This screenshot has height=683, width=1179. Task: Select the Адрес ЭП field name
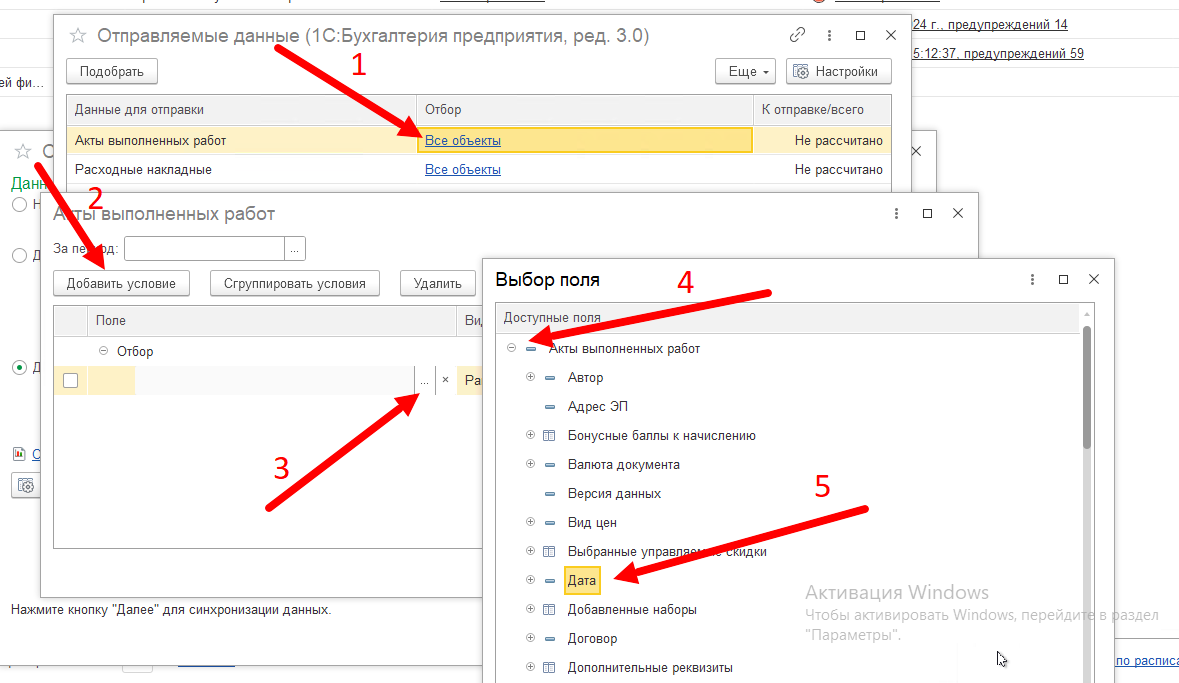click(598, 407)
